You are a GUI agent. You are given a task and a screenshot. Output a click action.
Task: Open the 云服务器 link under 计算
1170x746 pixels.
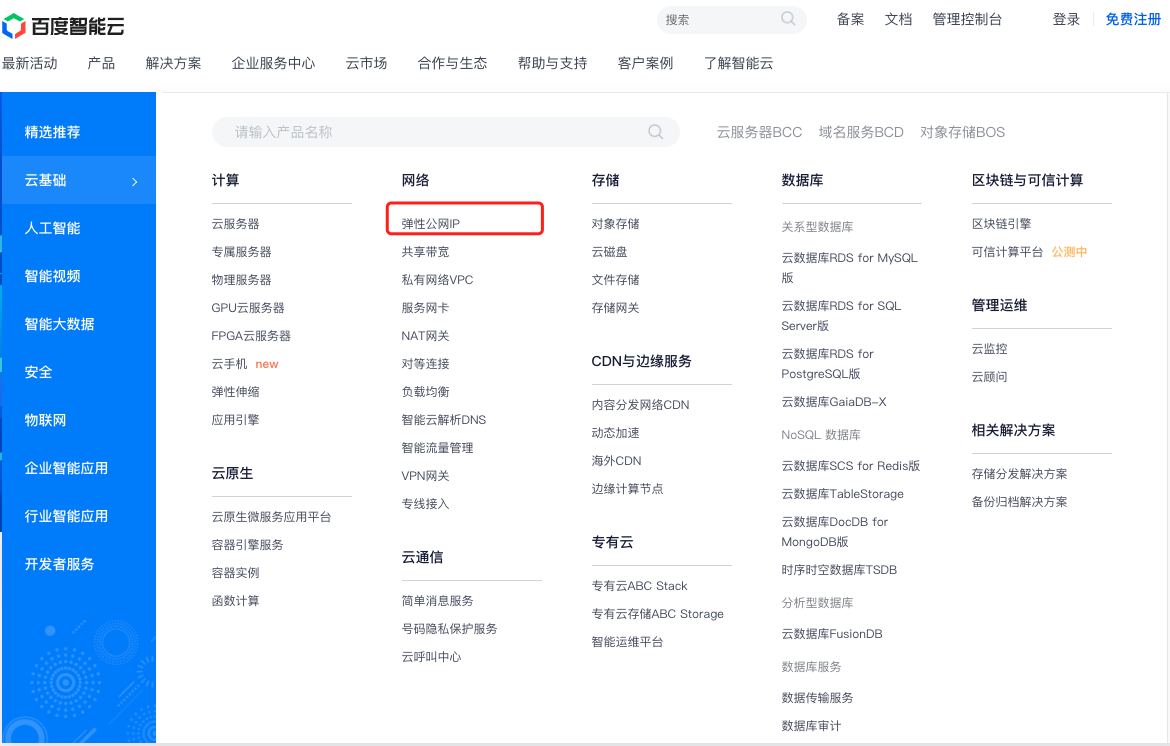click(235, 224)
